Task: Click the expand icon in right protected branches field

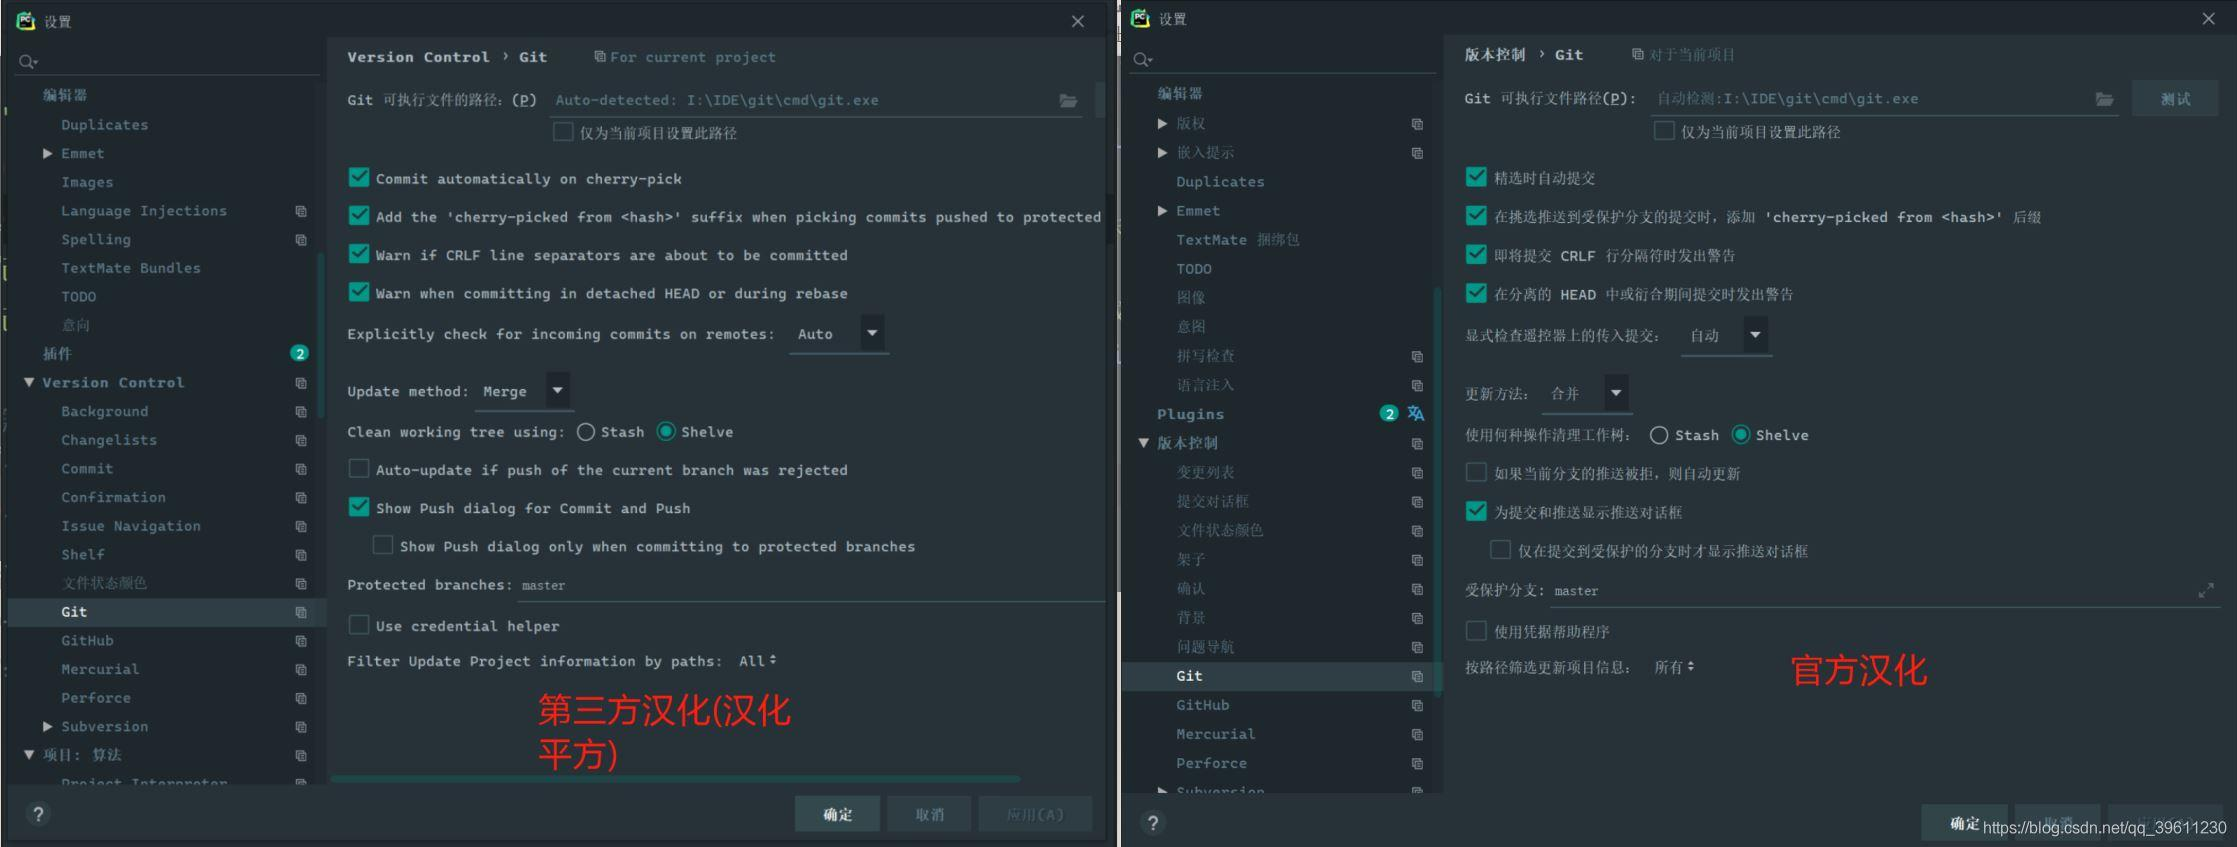Action: [2205, 591]
